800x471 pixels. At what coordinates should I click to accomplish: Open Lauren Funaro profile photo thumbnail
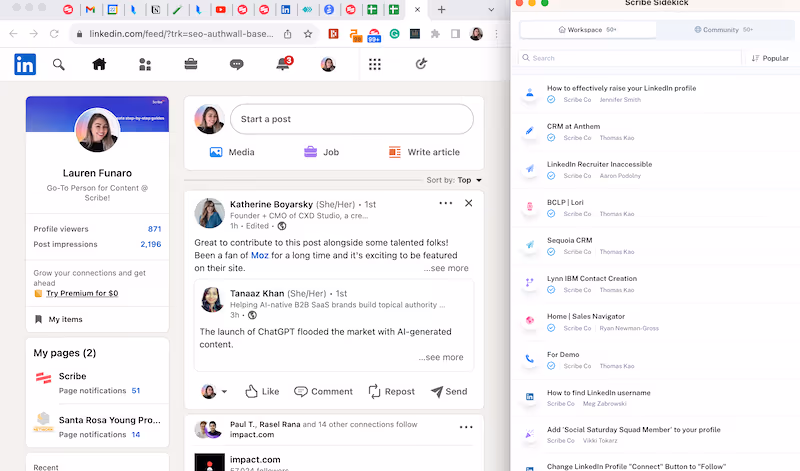[x=97, y=130]
